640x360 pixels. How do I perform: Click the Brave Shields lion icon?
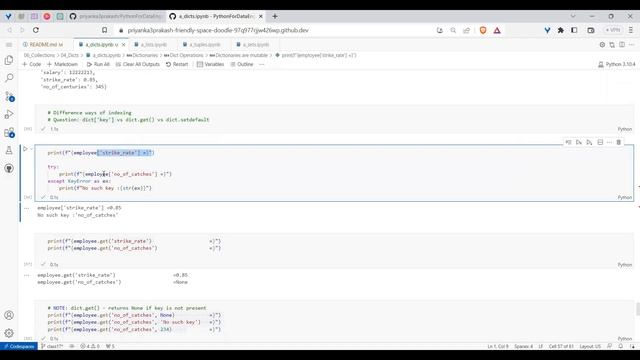pyautogui.click(x=483, y=30)
